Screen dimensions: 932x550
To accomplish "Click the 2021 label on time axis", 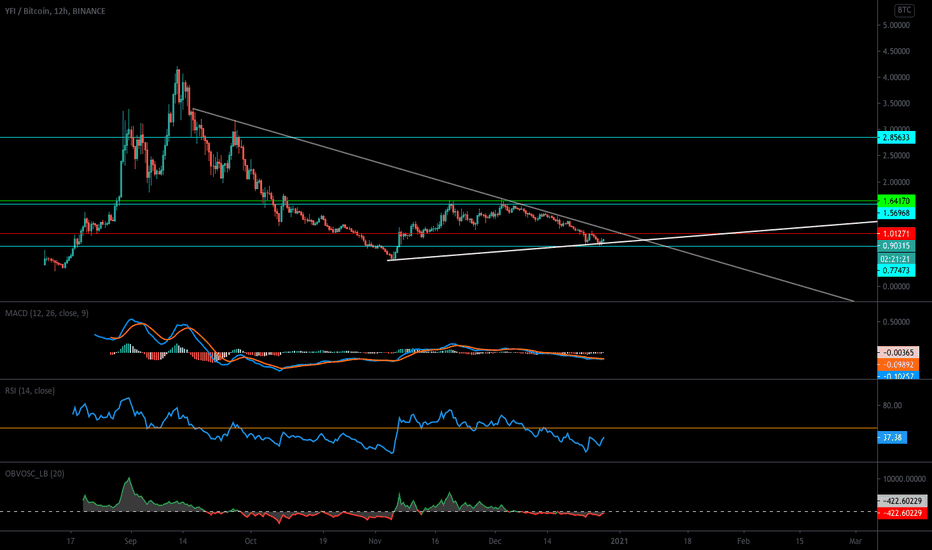I will [x=619, y=541].
